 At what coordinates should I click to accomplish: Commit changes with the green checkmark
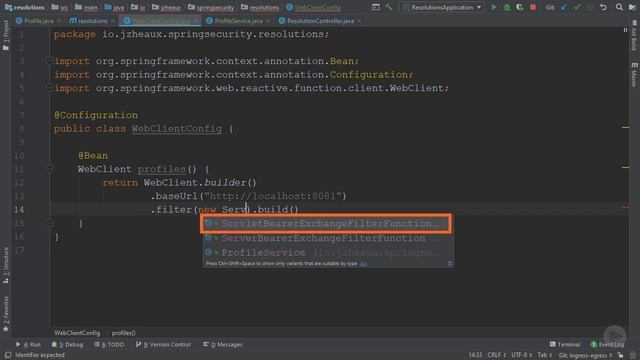[x=577, y=7]
